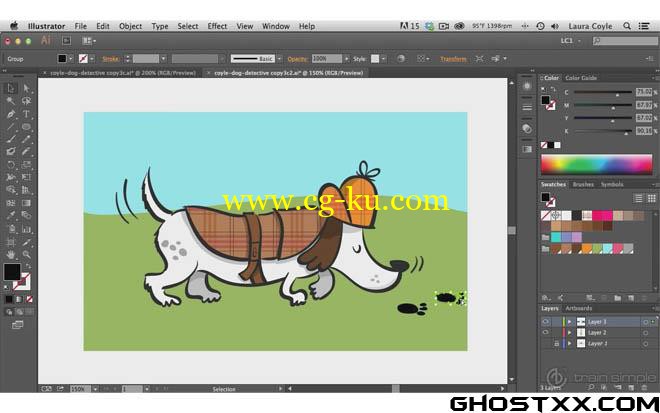Click the Opacity link in control bar
This screenshot has width=660, height=413.
pos(298,59)
